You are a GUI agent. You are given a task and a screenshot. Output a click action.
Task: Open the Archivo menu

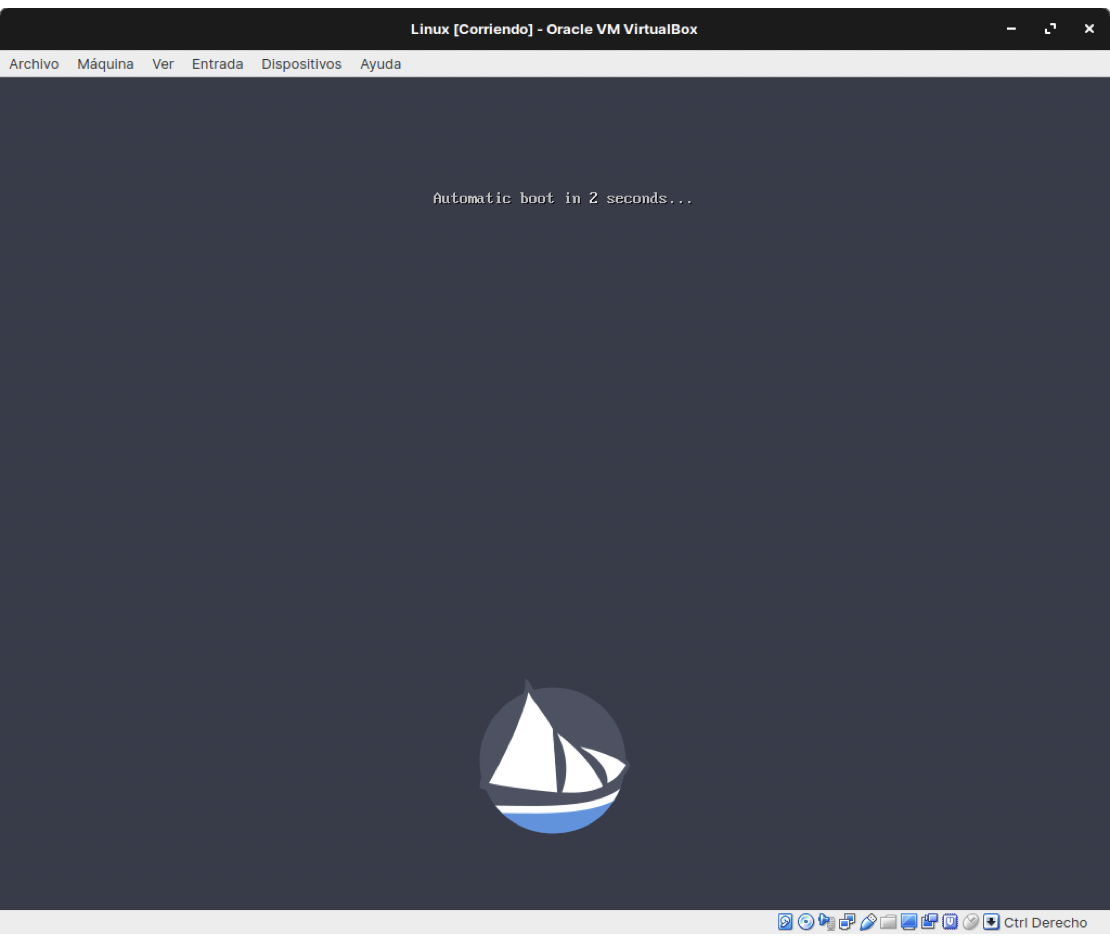(x=34, y=64)
